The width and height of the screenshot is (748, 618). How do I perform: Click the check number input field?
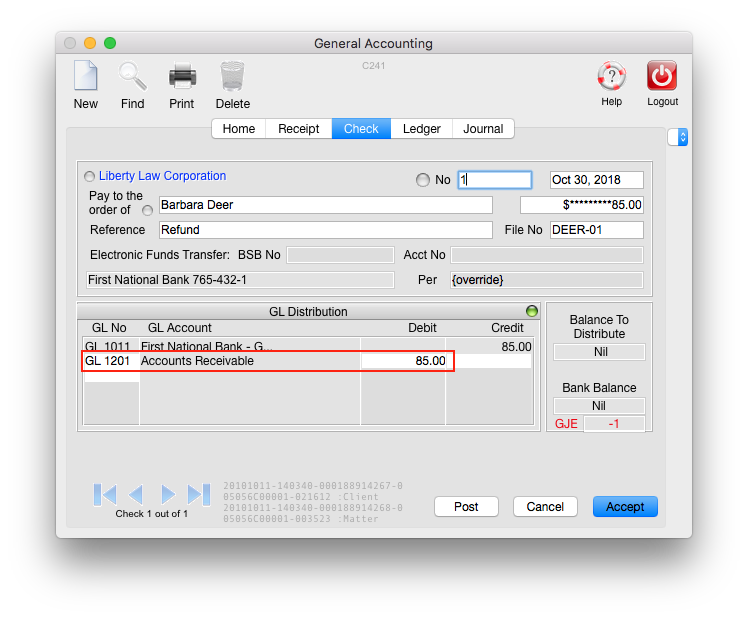click(495, 180)
